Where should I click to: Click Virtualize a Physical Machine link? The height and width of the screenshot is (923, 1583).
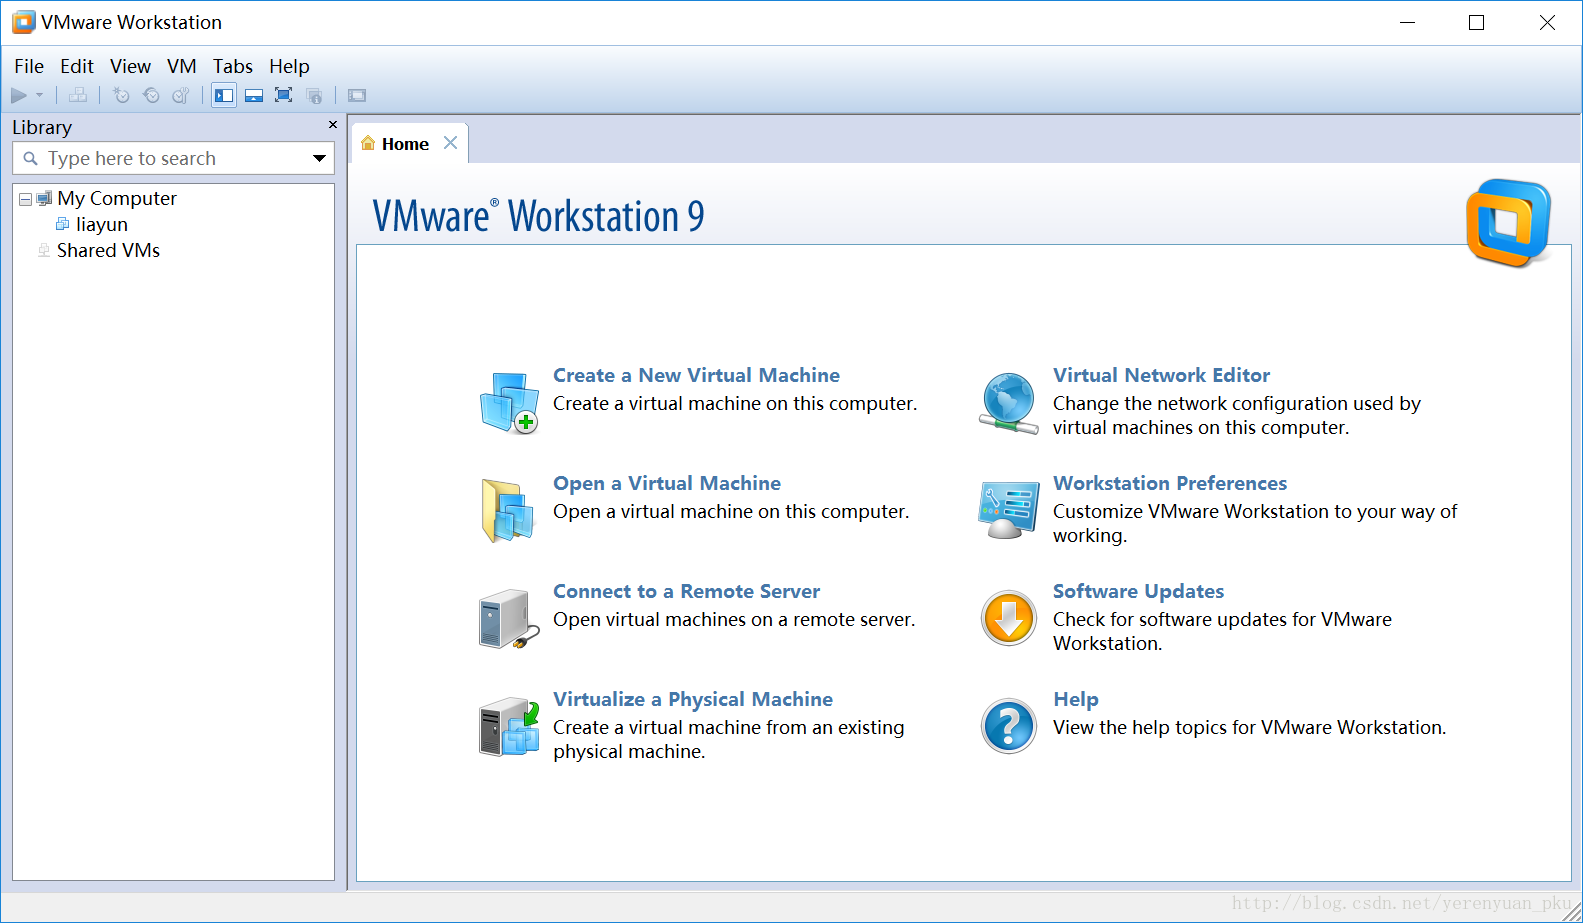[693, 699]
